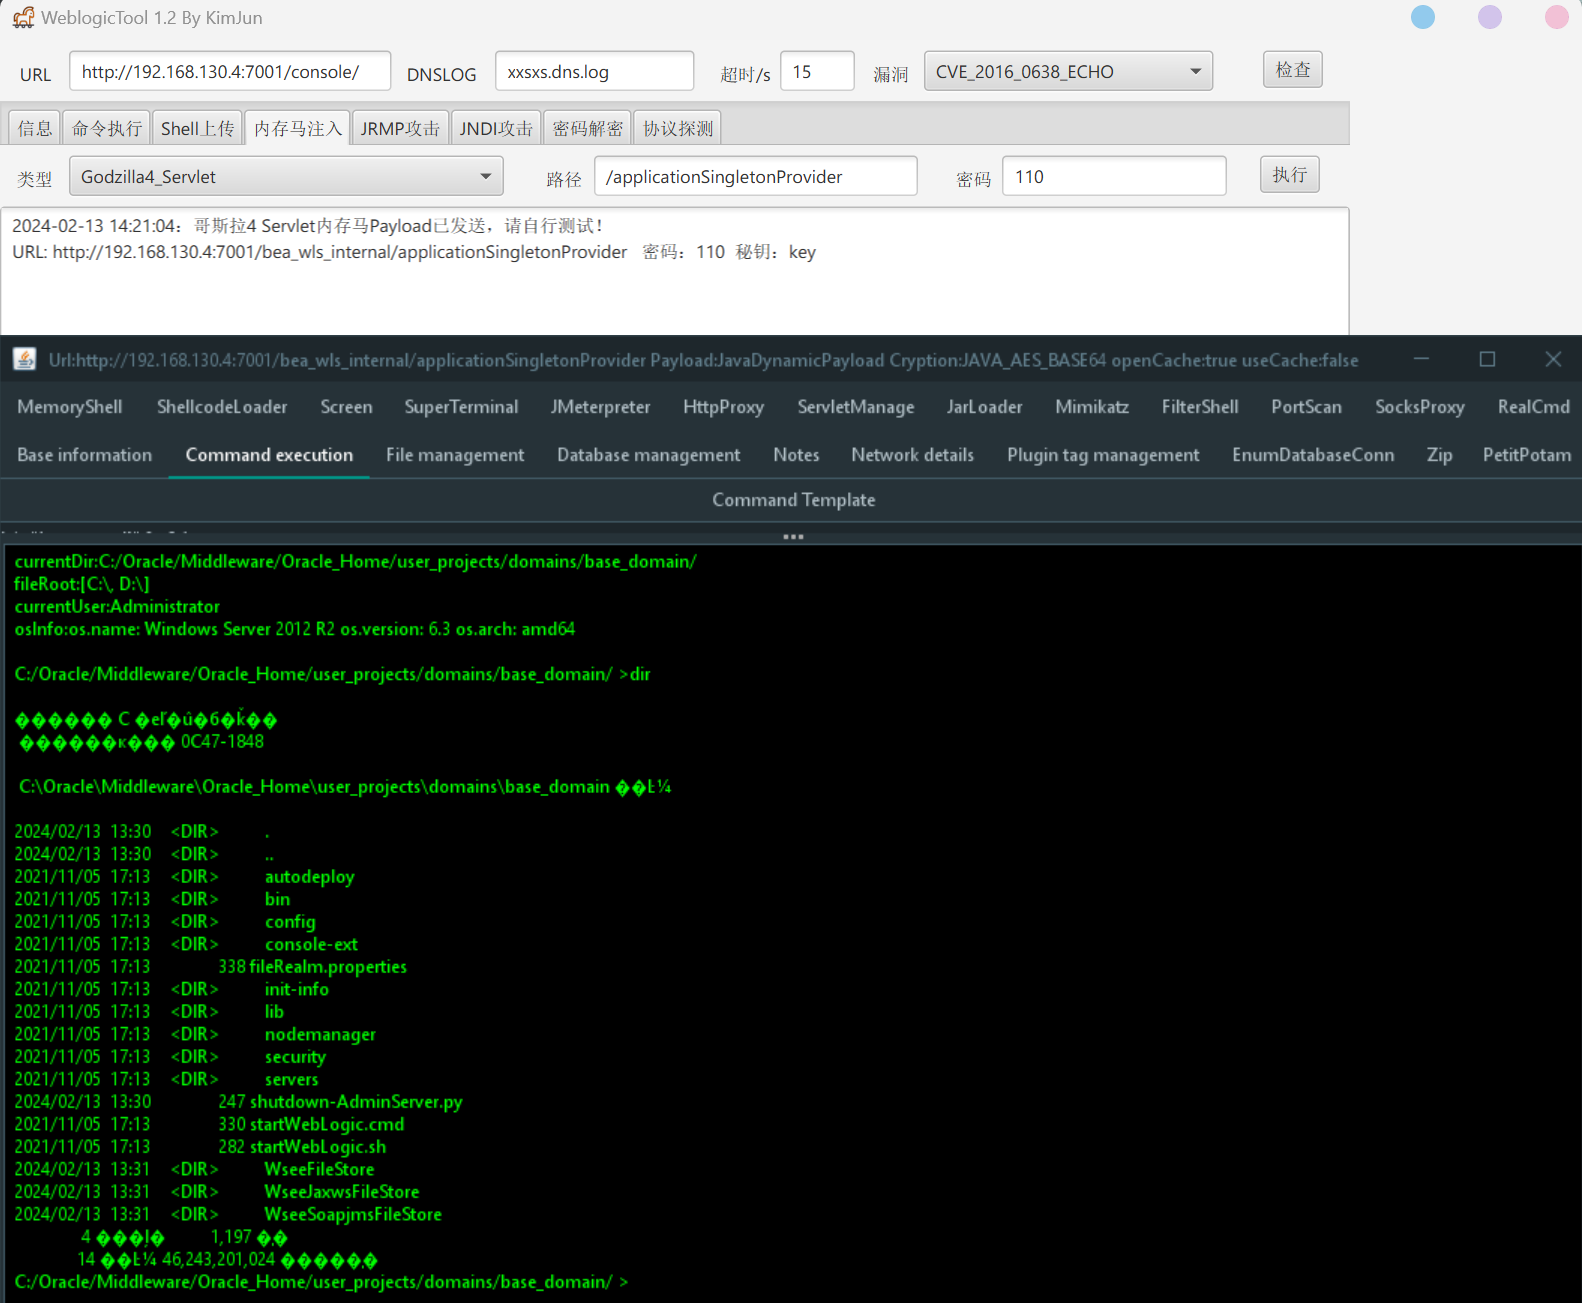Click the purple circle window control
1582x1303 pixels.
(x=1490, y=17)
